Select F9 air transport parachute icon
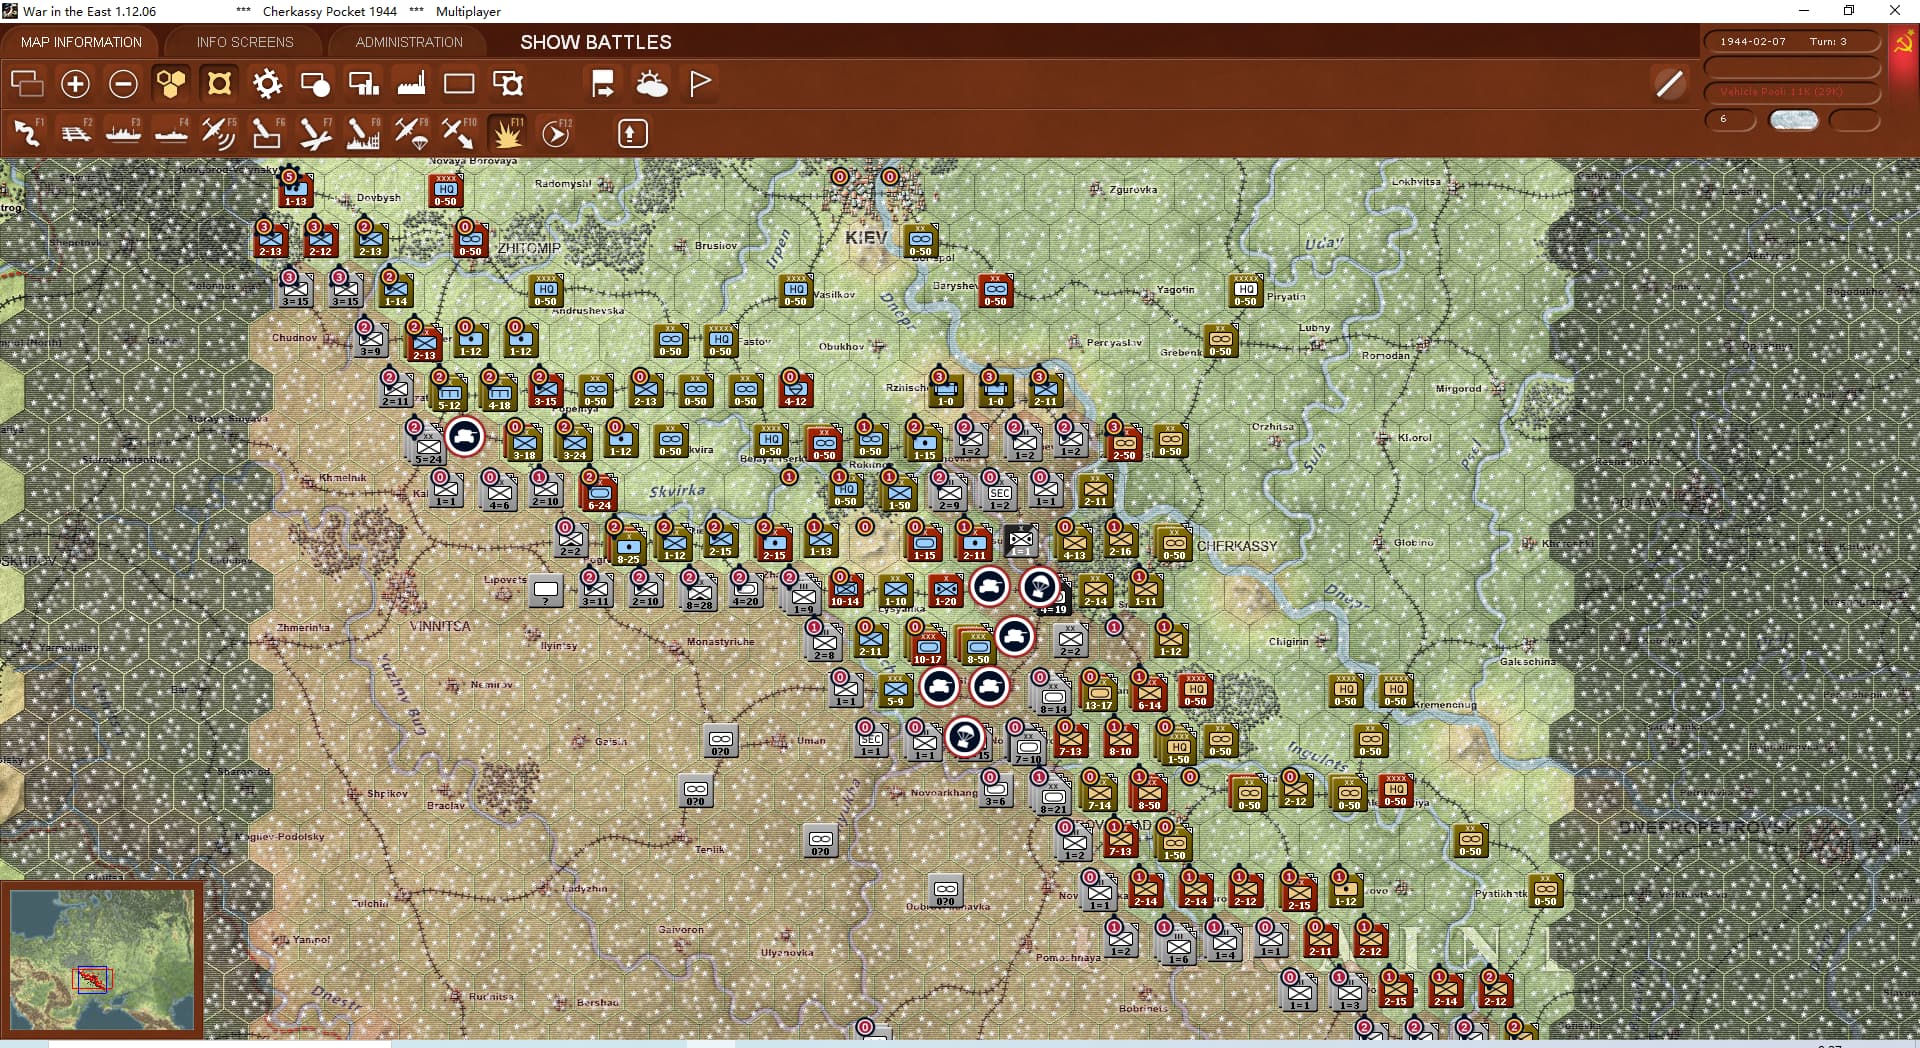The image size is (1920, 1048). pos(411,133)
